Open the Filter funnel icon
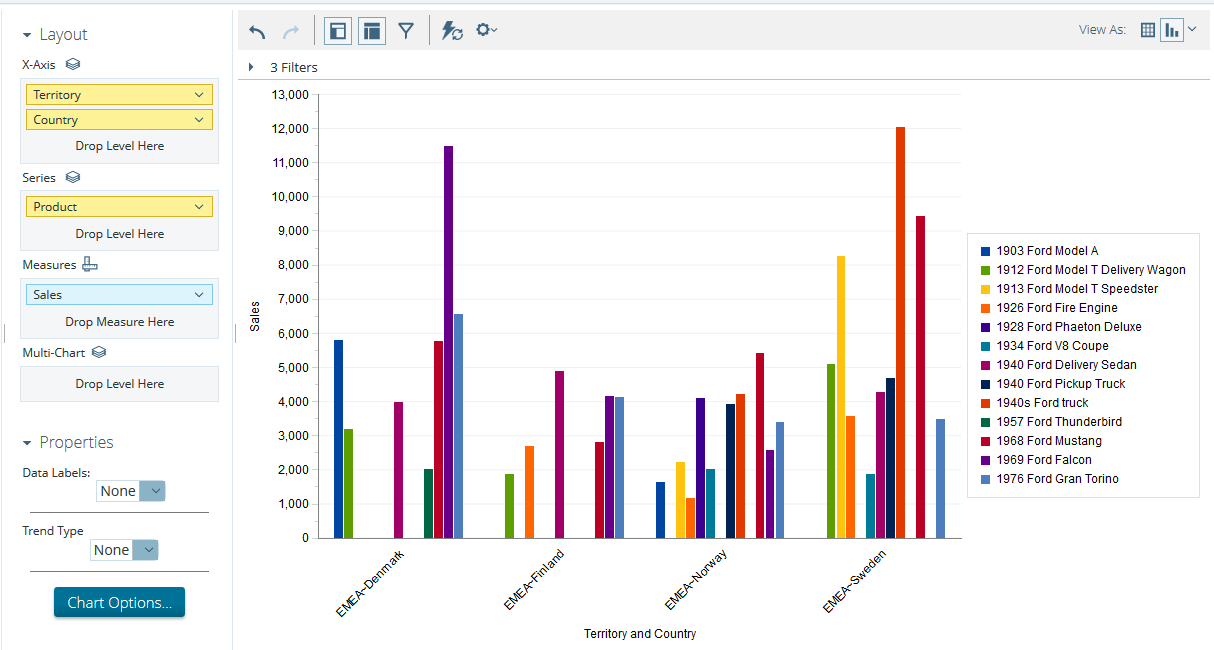This screenshot has height=650, width=1214. 405,31
